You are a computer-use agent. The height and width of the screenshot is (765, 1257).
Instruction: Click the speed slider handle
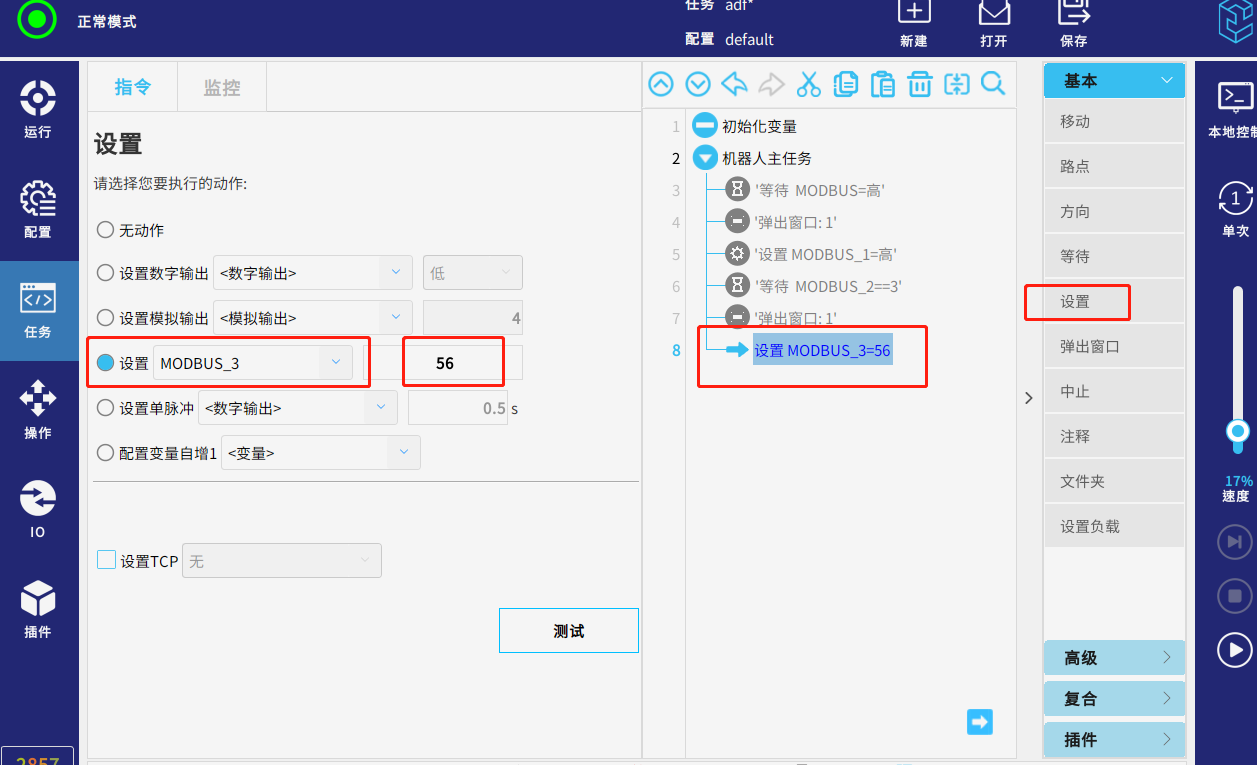click(x=1238, y=432)
